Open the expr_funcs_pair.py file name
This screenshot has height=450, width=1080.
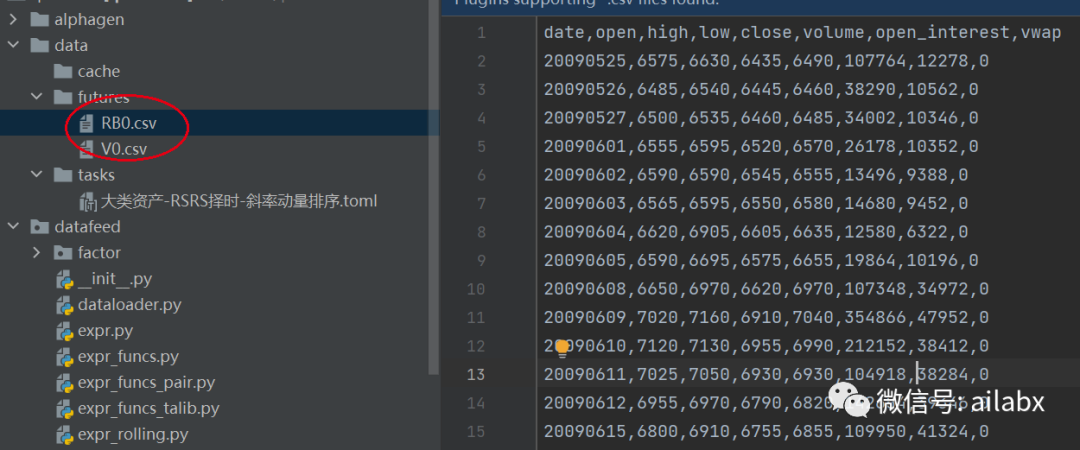point(146,382)
